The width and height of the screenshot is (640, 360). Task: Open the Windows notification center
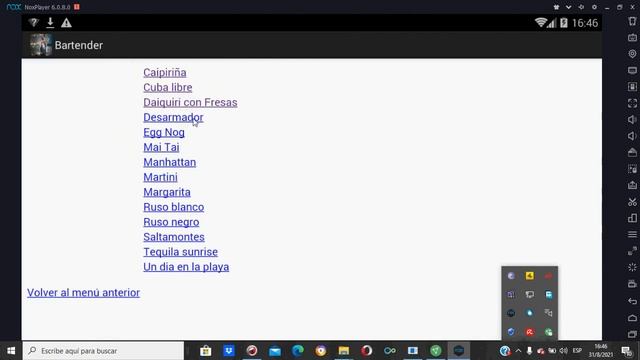pyautogui.click(x=627, y=351)
